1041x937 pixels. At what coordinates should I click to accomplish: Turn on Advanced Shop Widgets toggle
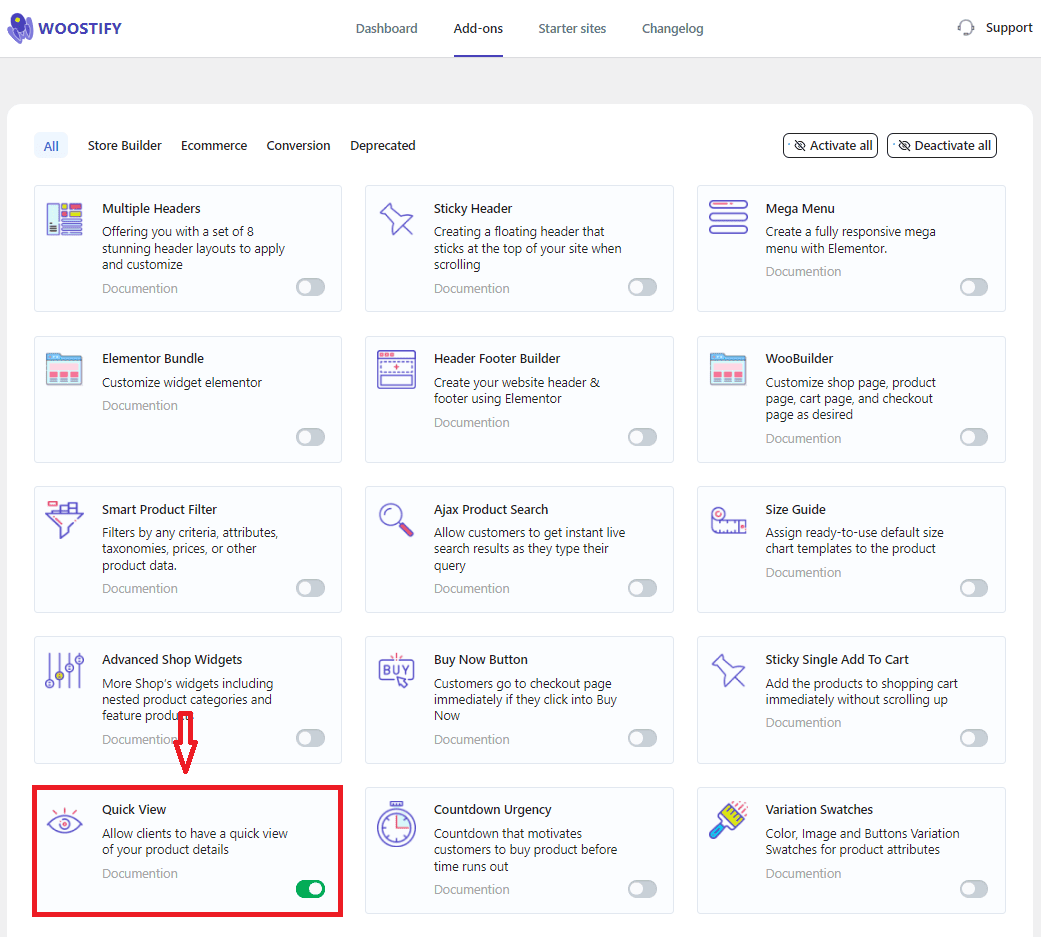(x=311, y=738)
